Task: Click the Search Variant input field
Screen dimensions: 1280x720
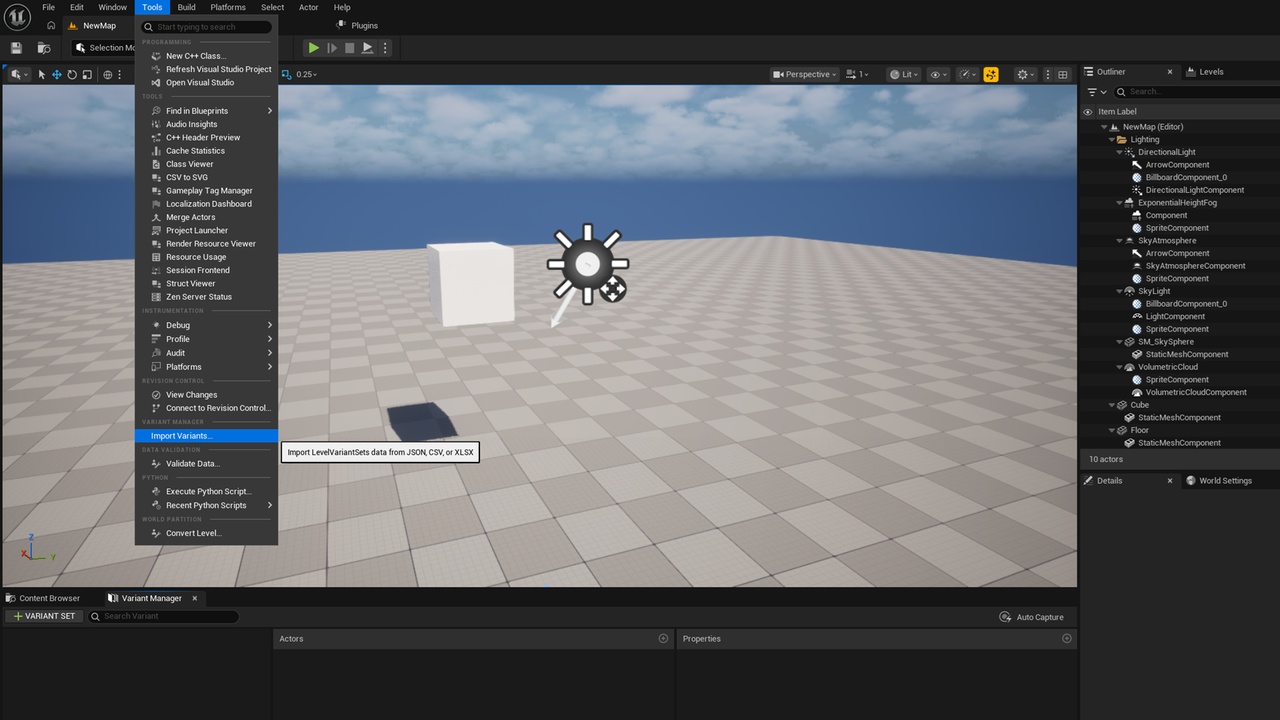Action: (164, 616)
